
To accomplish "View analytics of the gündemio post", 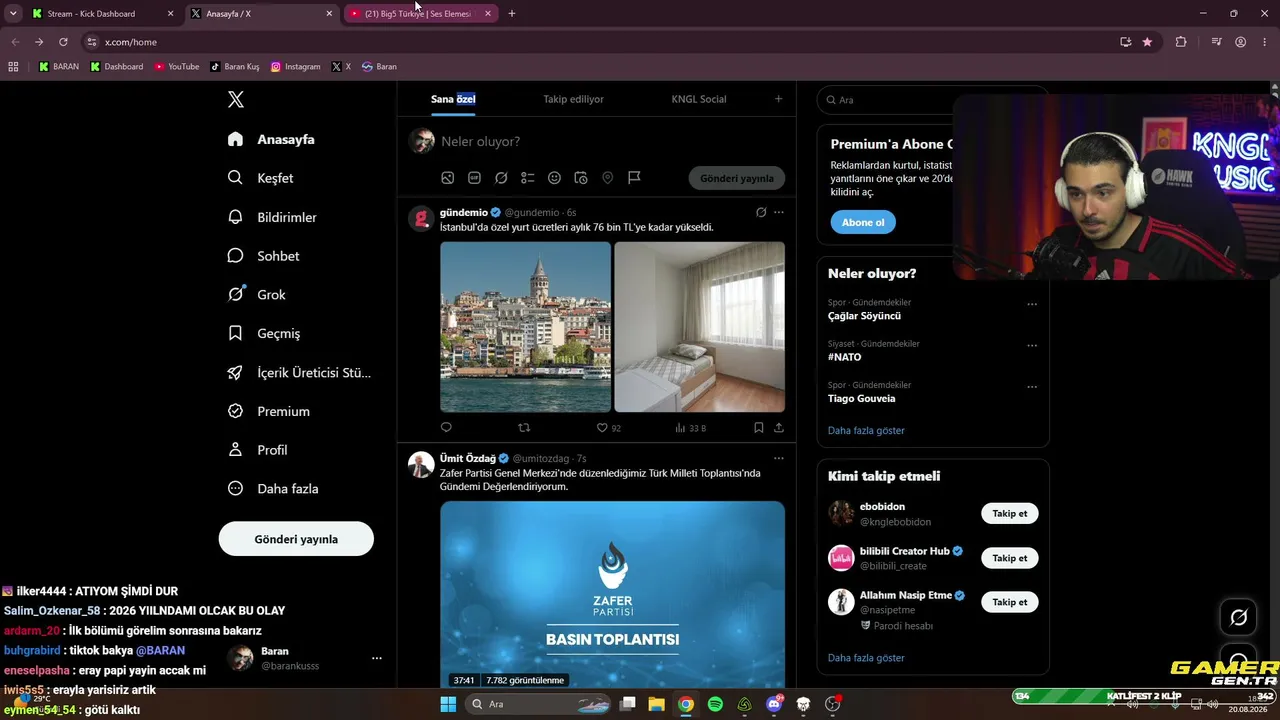I will [x=690, y=428].
